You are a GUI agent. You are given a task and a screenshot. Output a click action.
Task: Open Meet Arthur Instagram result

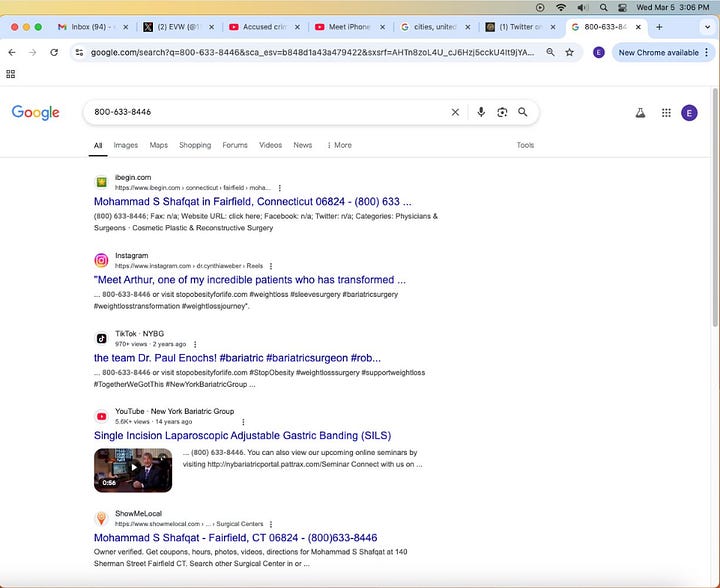point(250,280)
